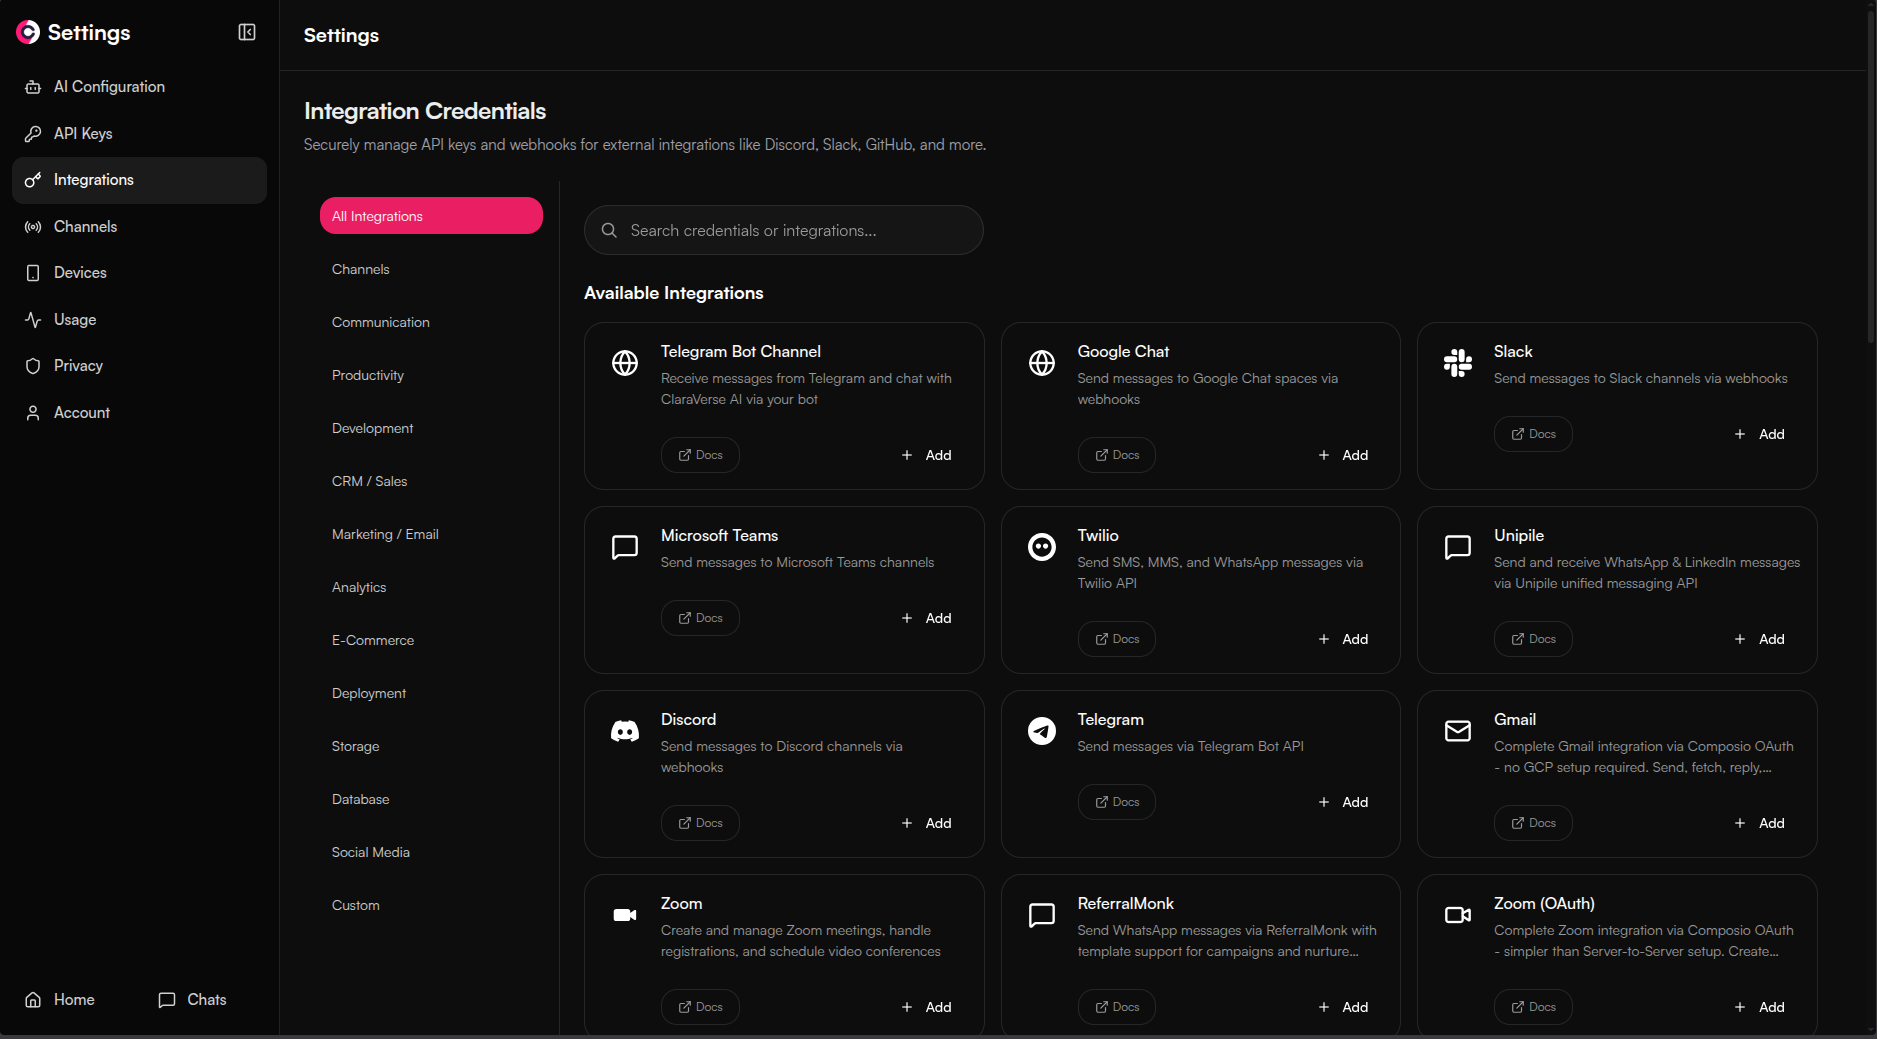
Task: Collapse the sidebar with the panel icon
Action: coord(246,31)
